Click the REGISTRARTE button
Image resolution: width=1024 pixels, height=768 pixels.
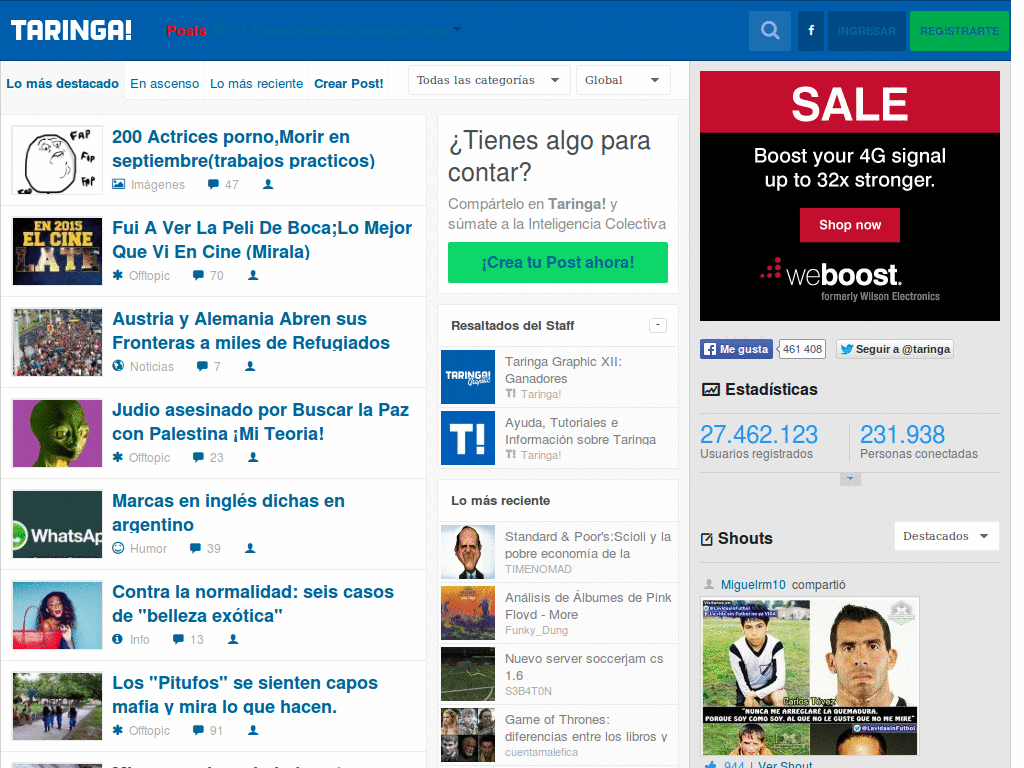click(x=958, y=31)
